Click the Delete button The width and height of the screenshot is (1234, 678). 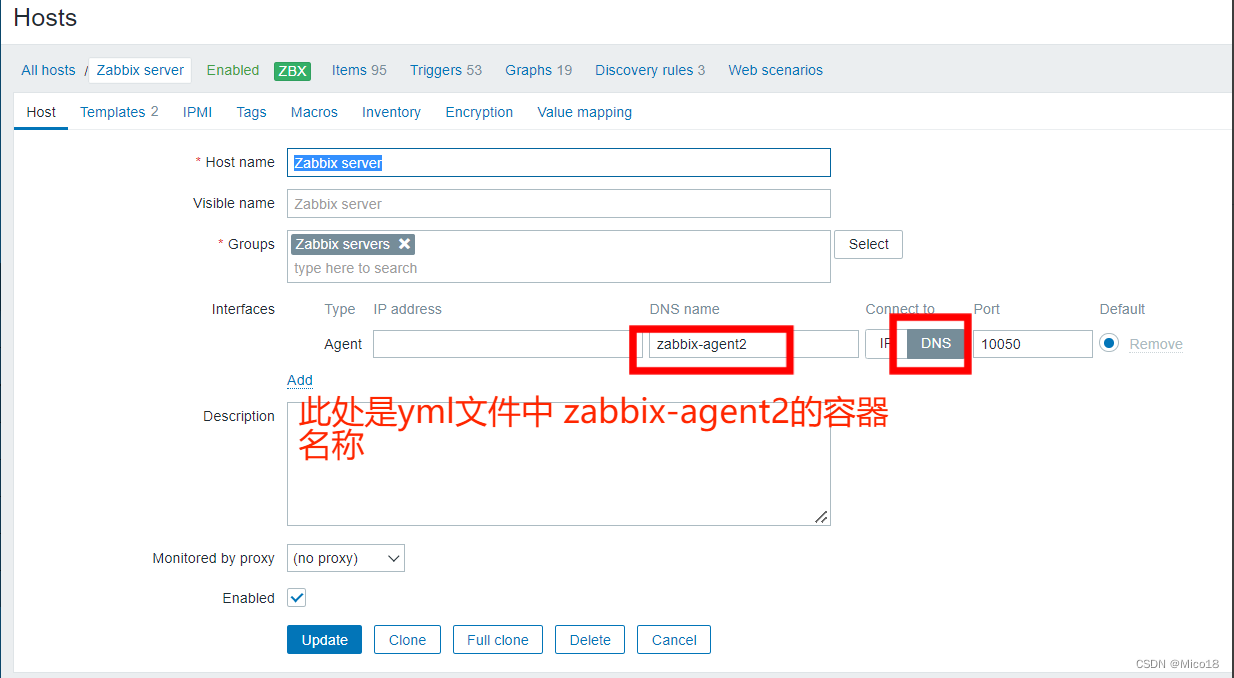(590, 640)
